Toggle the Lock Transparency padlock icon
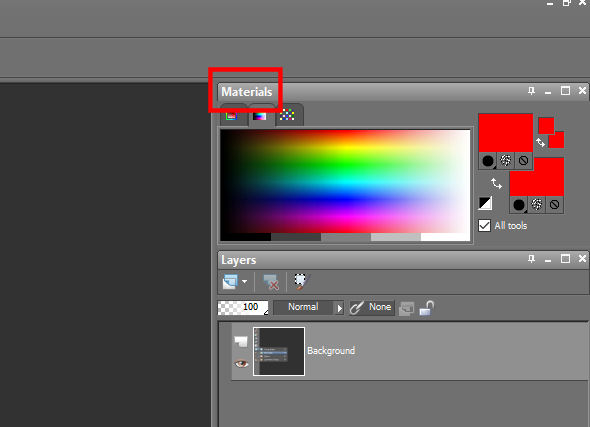The height and width of the screenshot is (427, 590). pyautogui.click(x=427, y=308)
